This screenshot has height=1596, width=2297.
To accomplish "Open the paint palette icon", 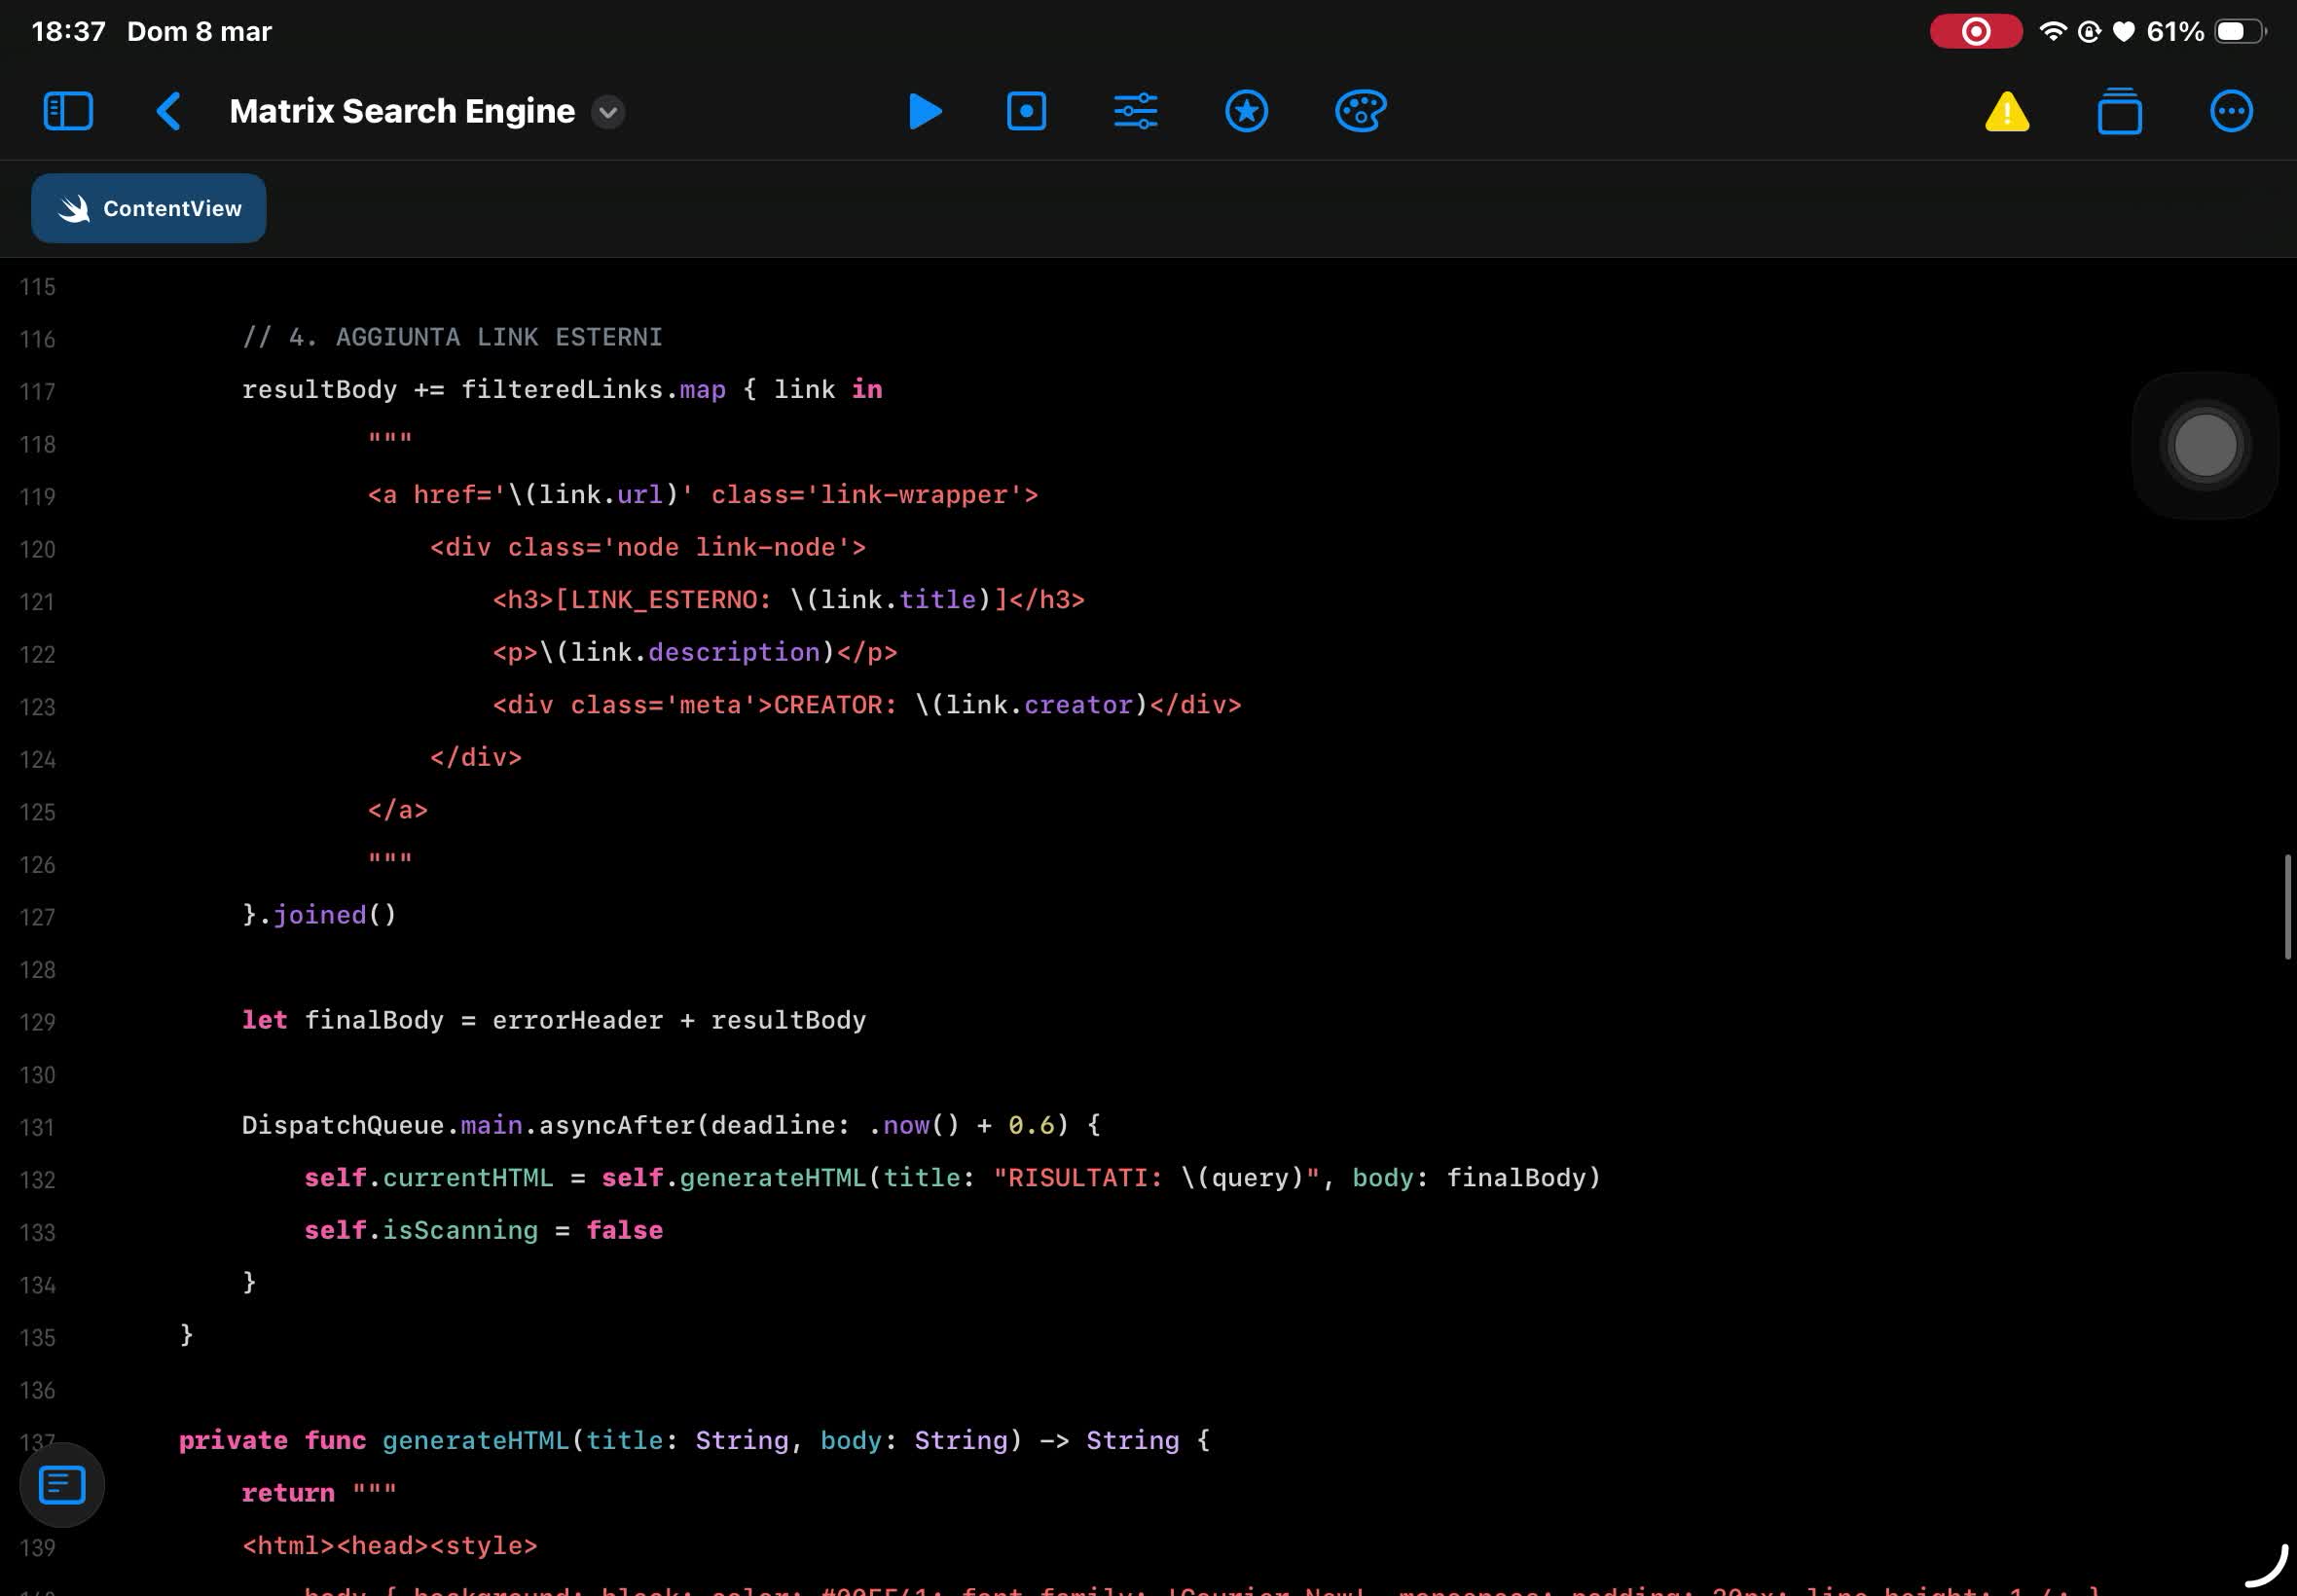I will (x=1360, y=111).
